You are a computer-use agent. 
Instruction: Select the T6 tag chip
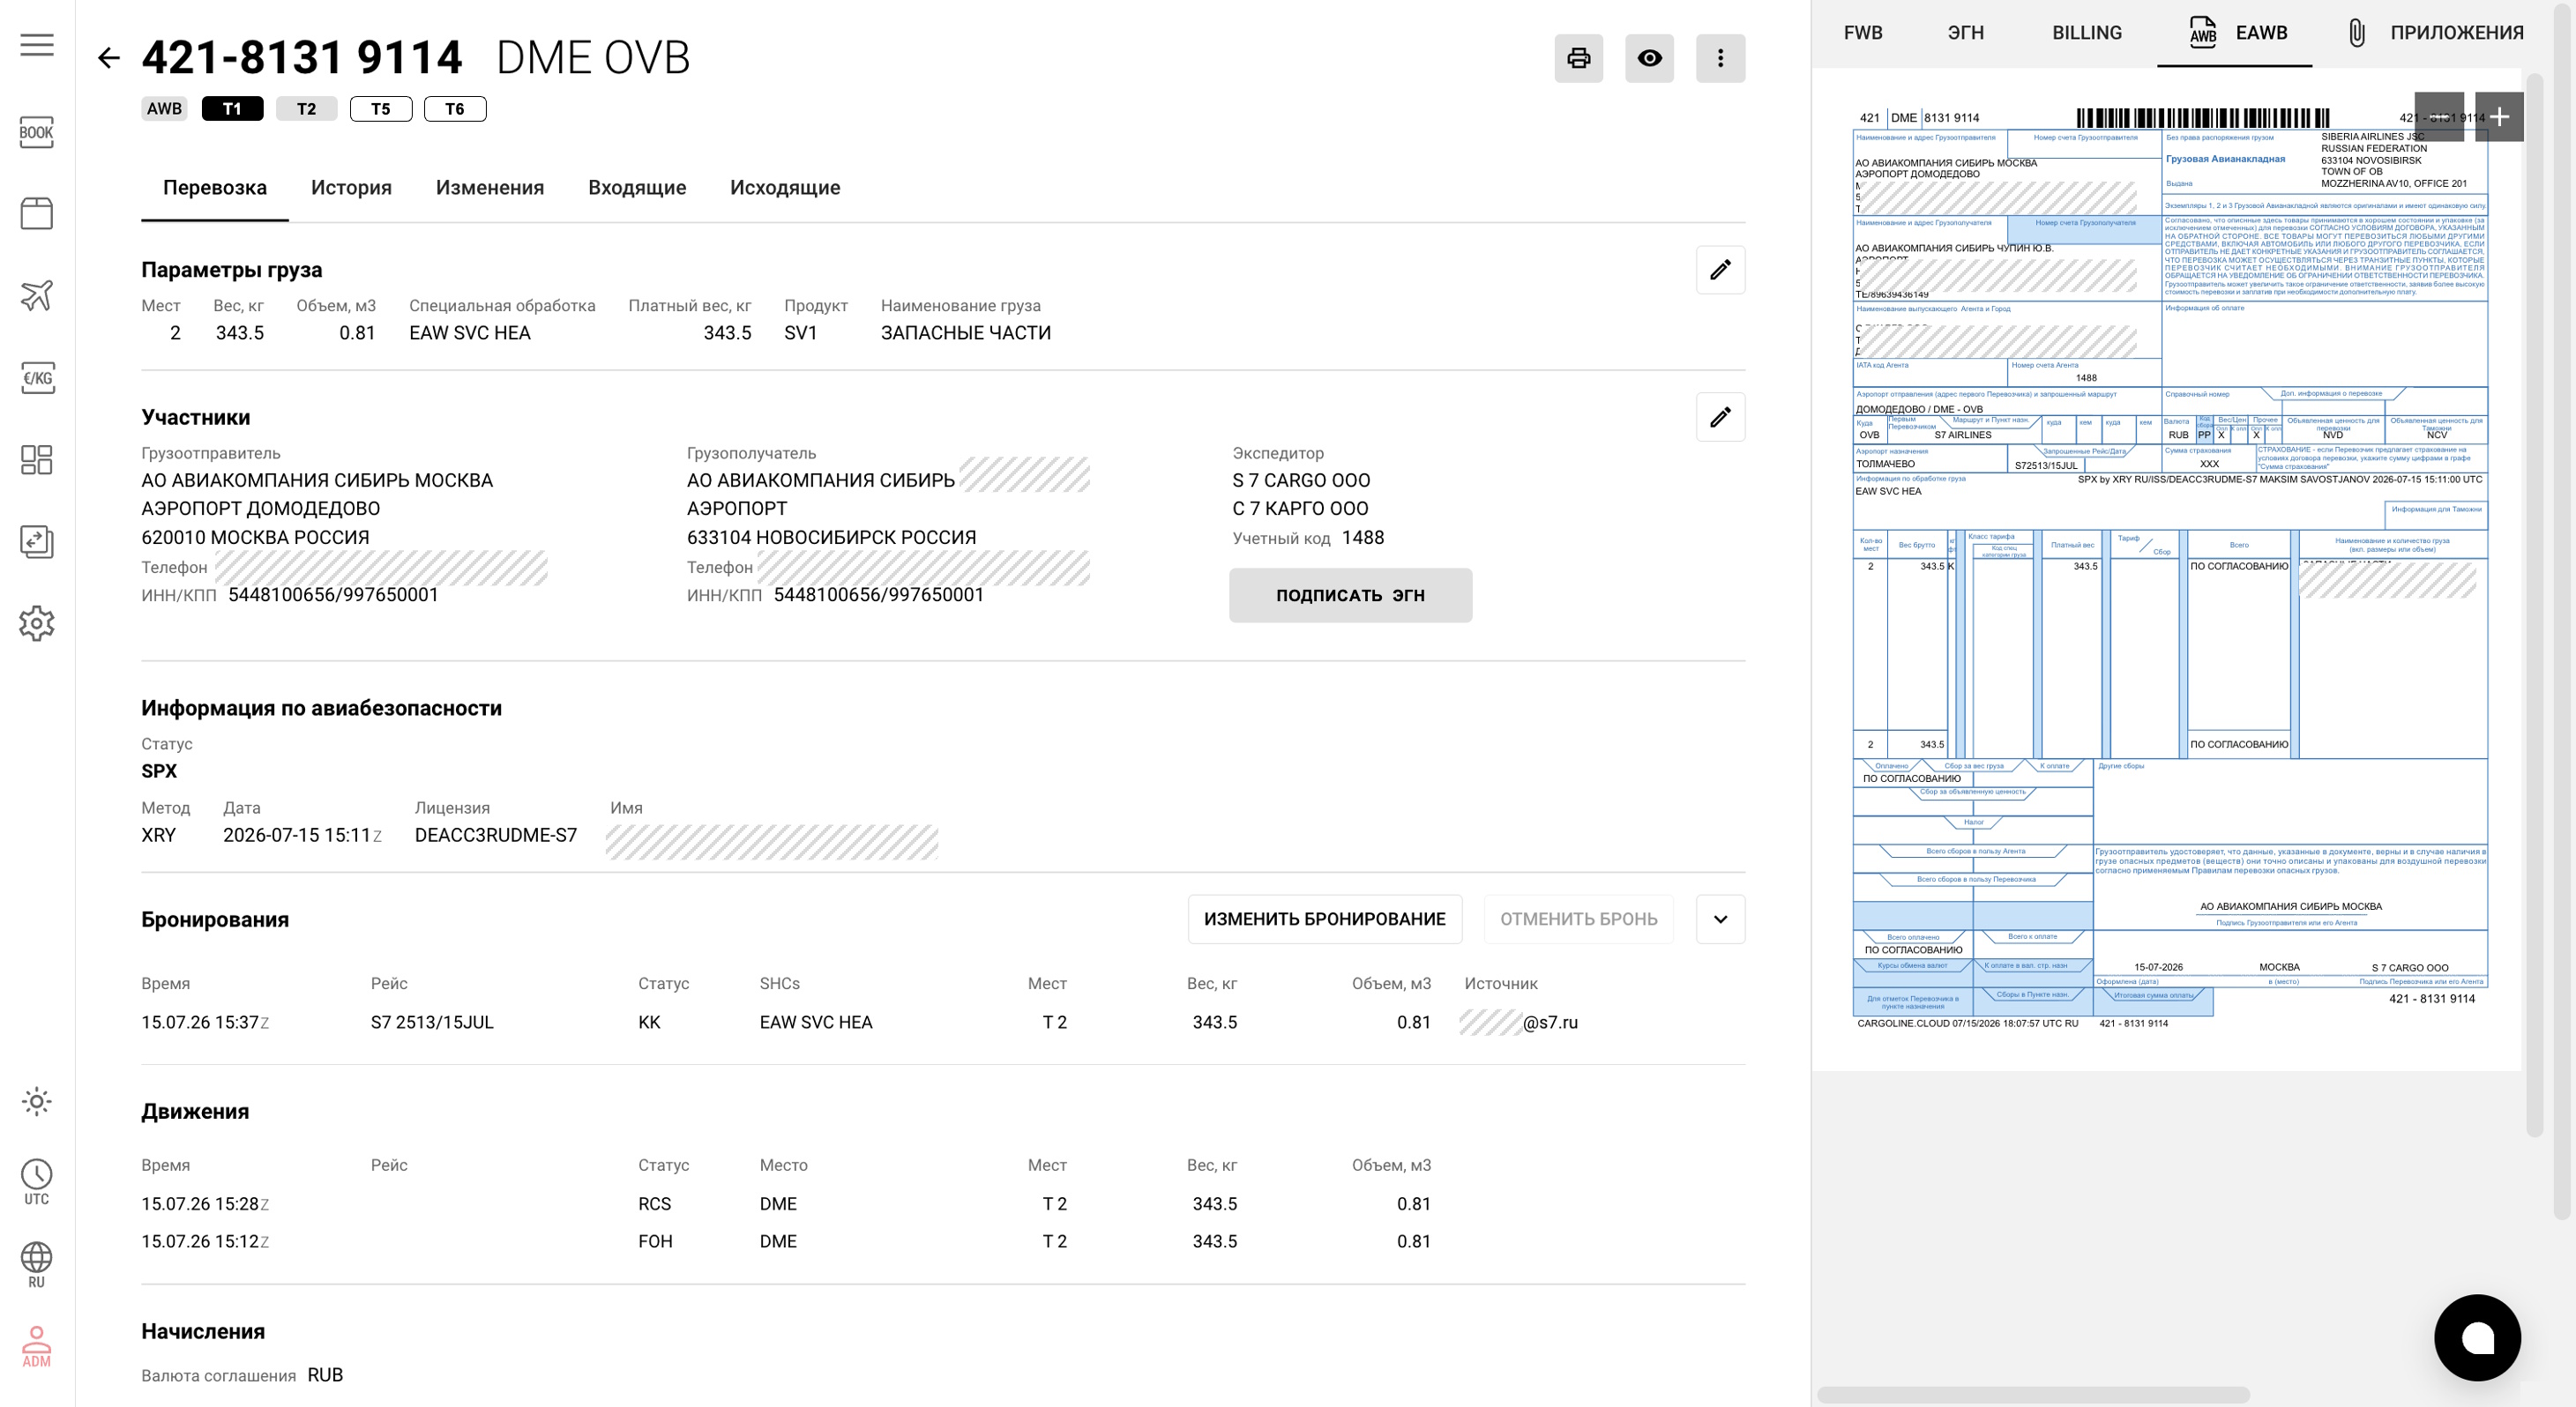(455, 109)
